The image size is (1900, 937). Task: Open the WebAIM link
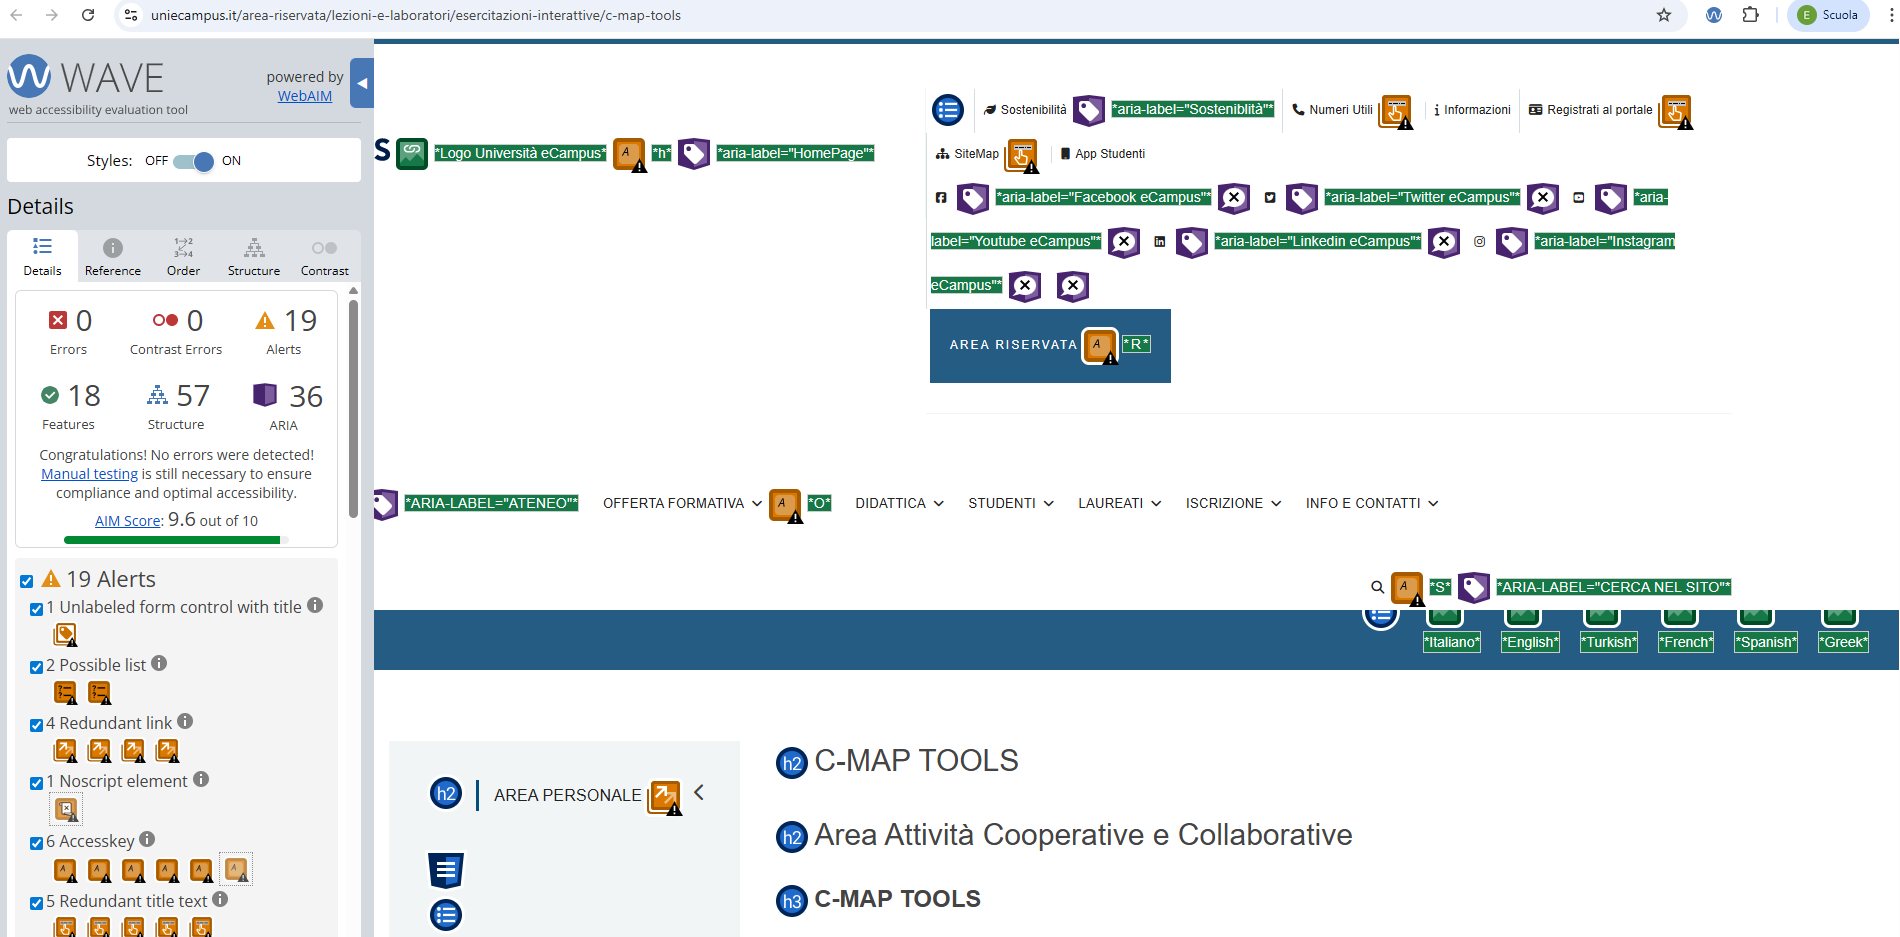coord(305,96)
